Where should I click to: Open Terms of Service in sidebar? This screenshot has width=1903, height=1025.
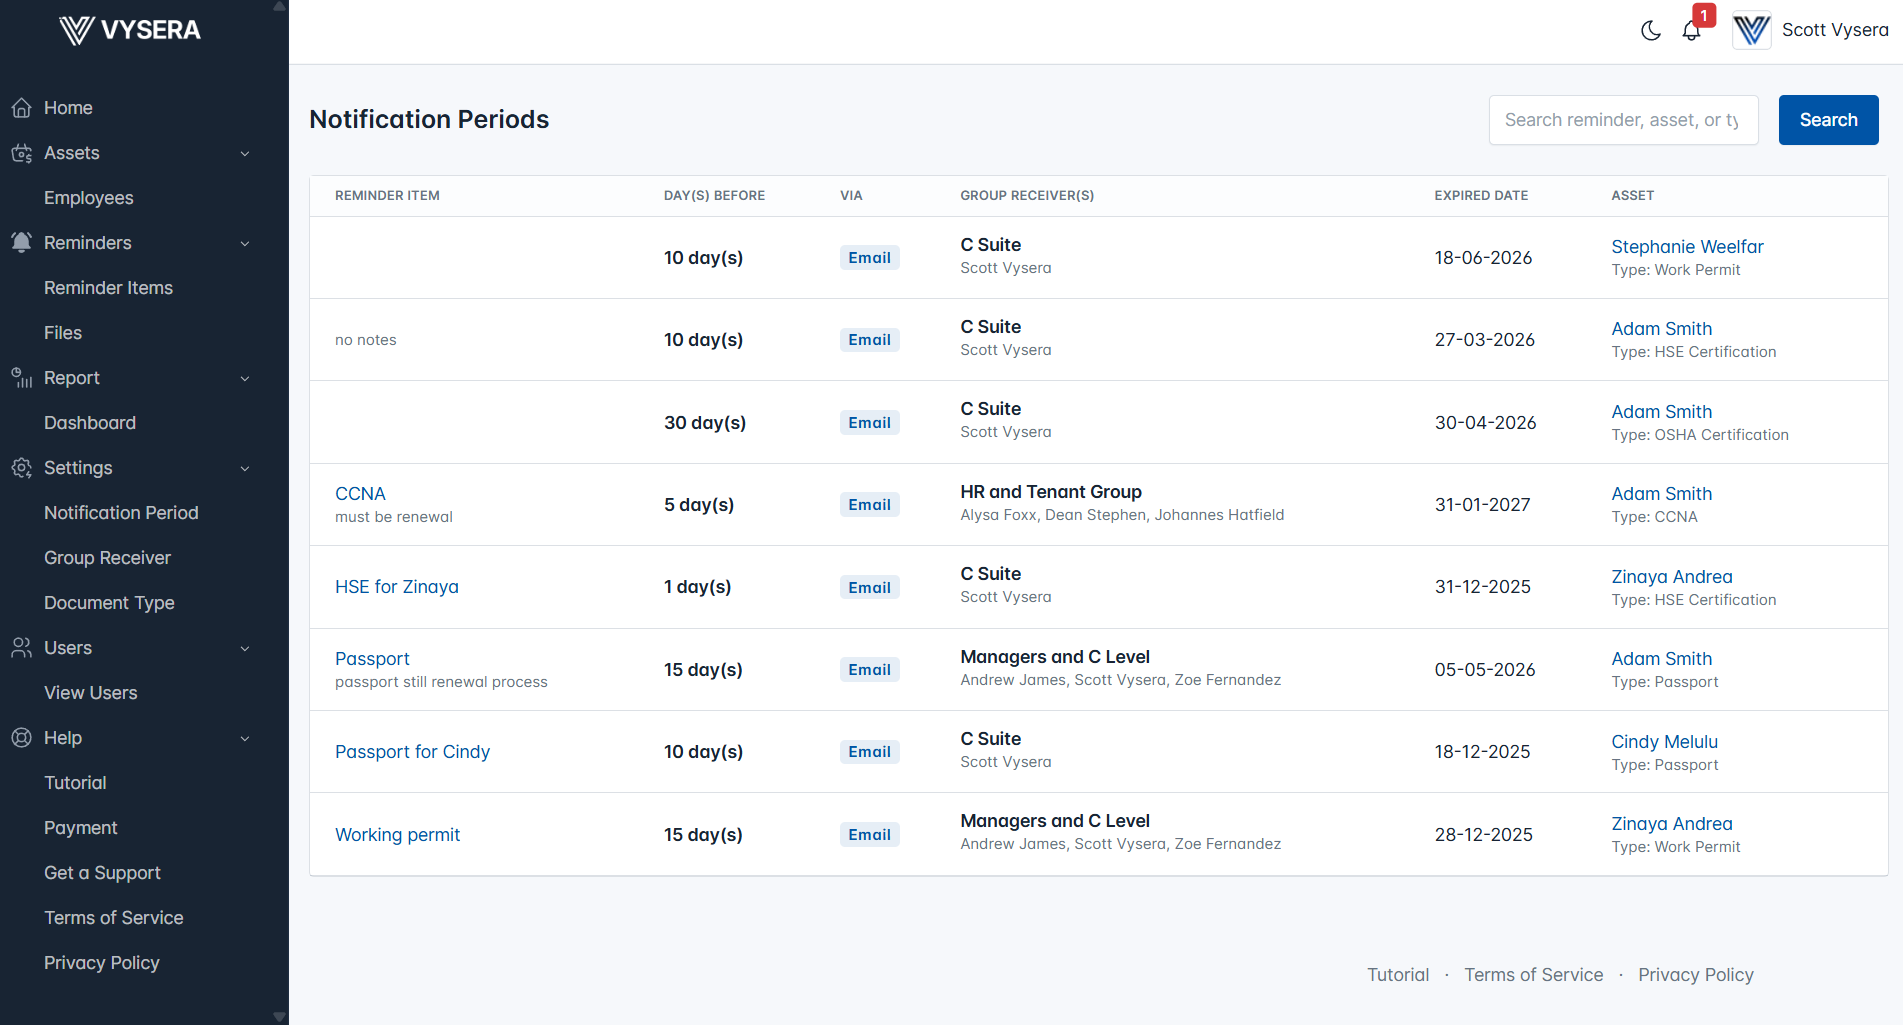click(x=114, y=918)
